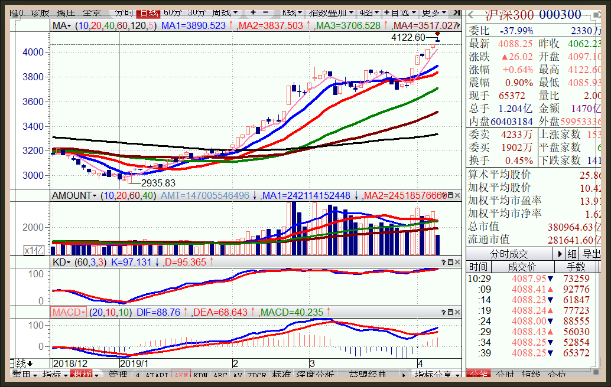
Task: Click the K=97.131 value
Action: (x=131, y=262)
